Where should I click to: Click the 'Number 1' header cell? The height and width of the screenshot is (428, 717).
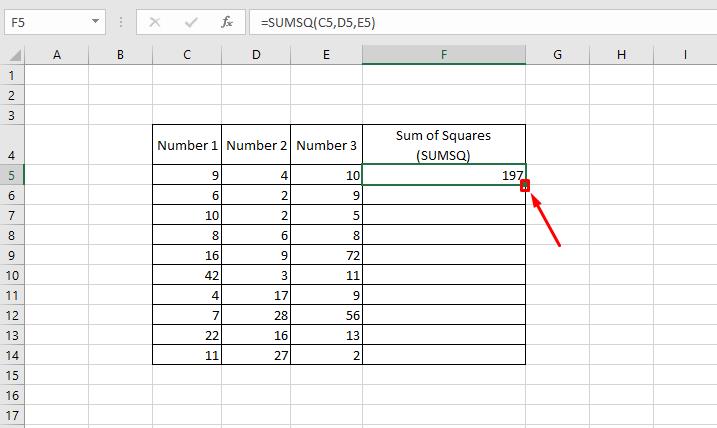click(x=187, y=144)
